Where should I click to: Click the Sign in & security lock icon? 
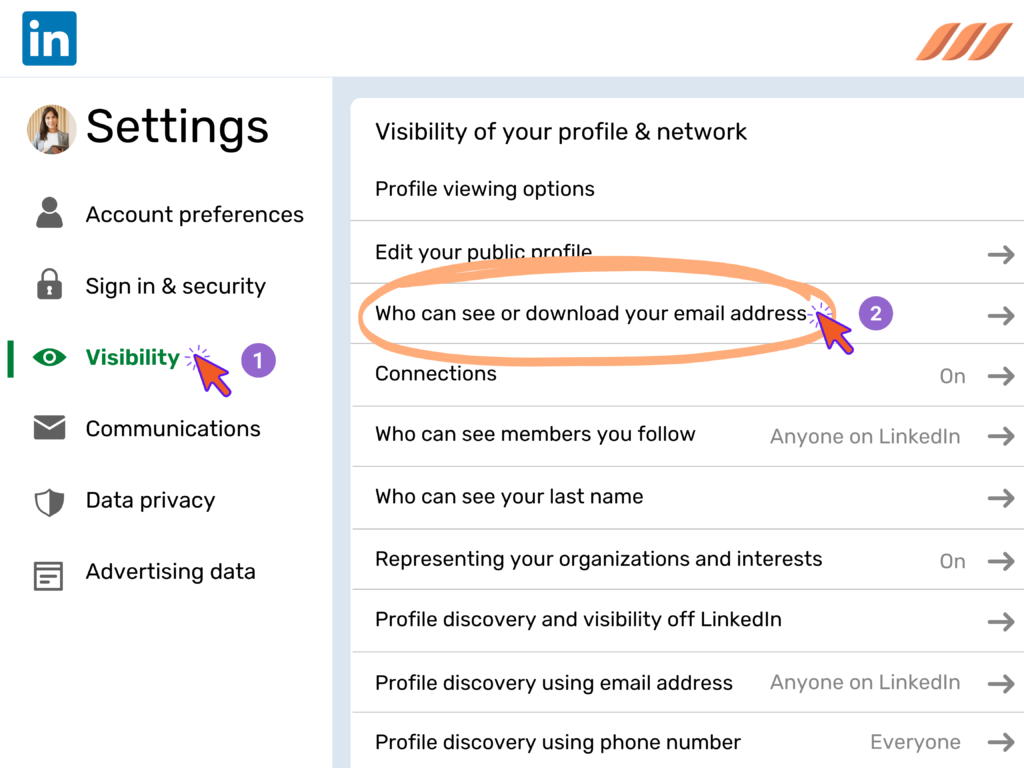48,285
